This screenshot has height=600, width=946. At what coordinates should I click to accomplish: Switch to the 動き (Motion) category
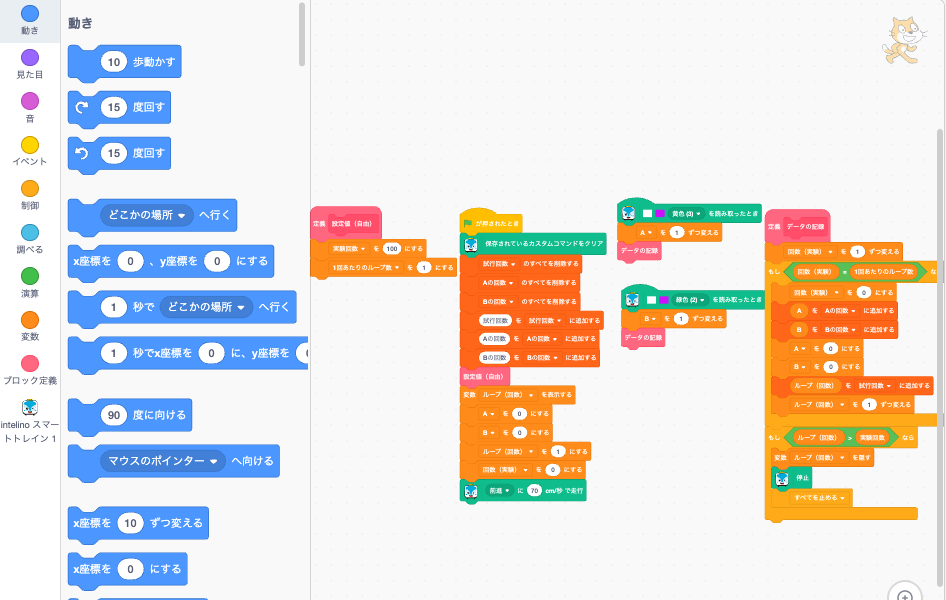click(30, 21)
